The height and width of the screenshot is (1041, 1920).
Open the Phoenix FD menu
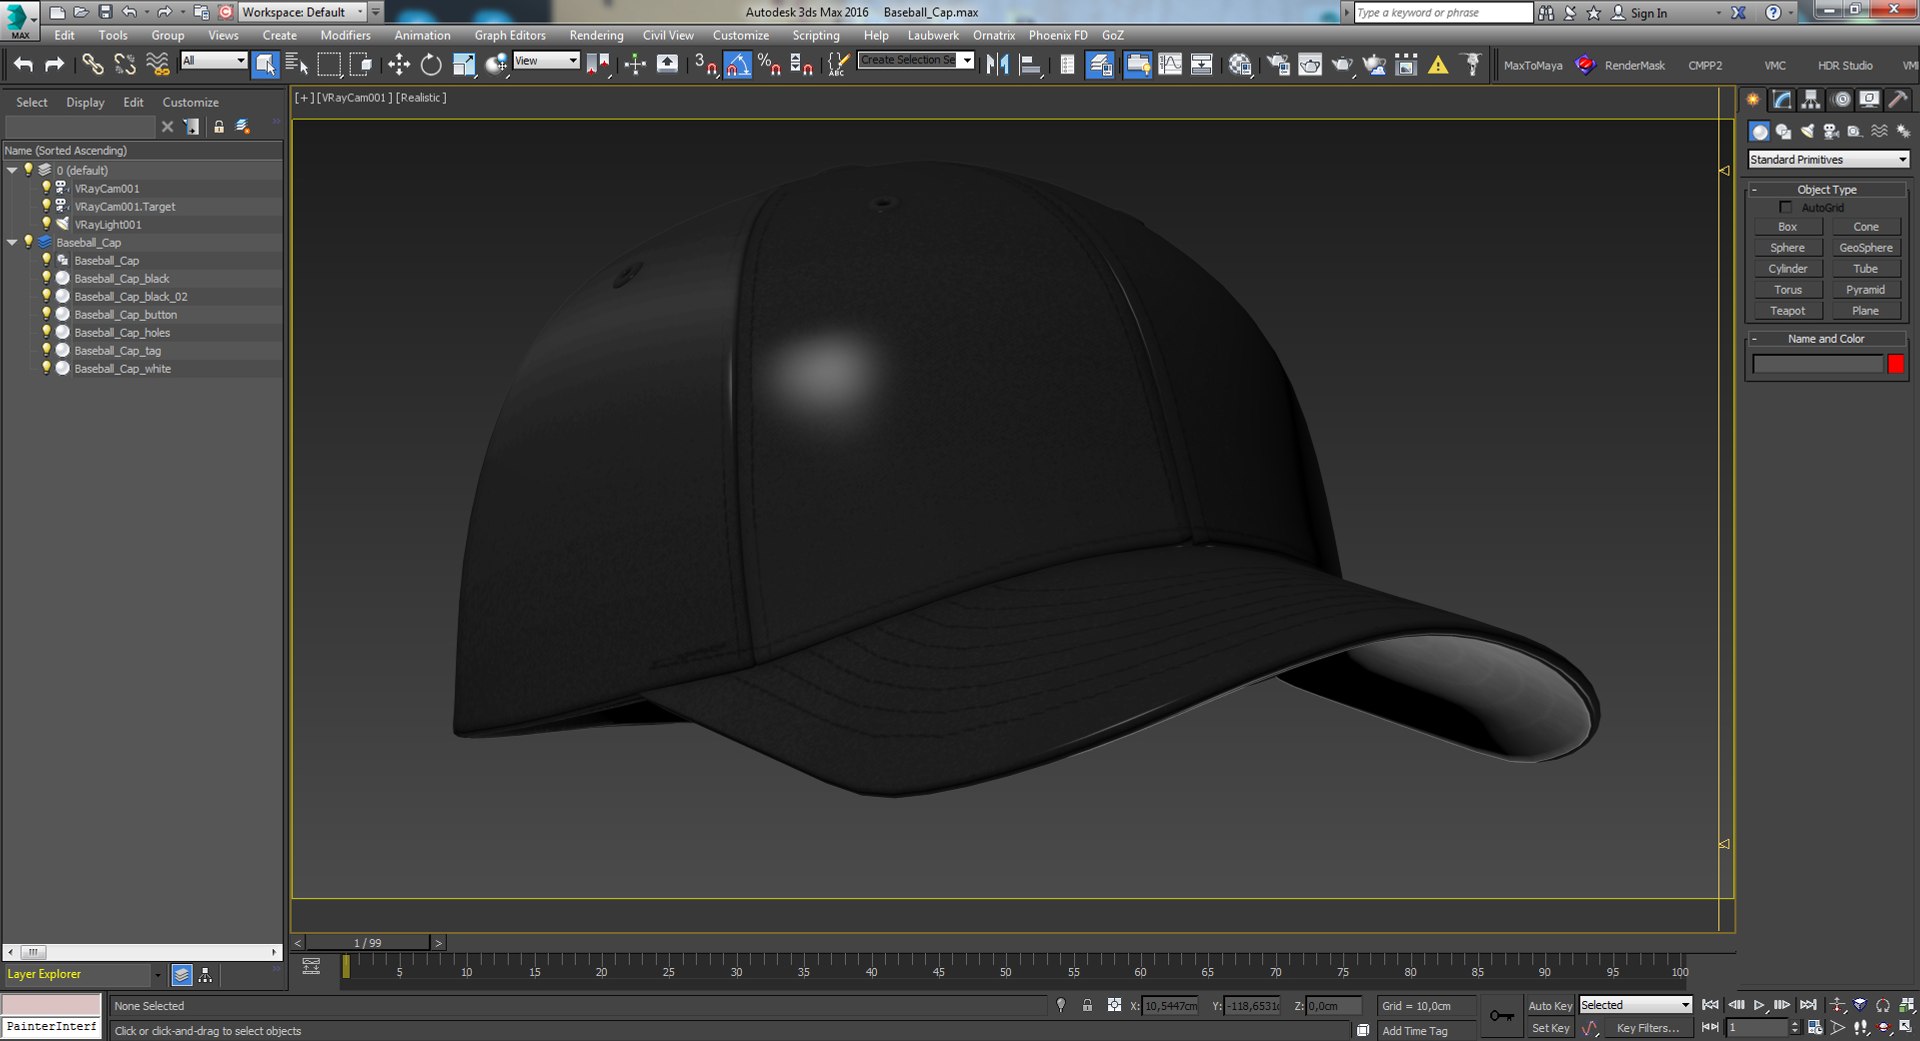tap(1058, 35)
